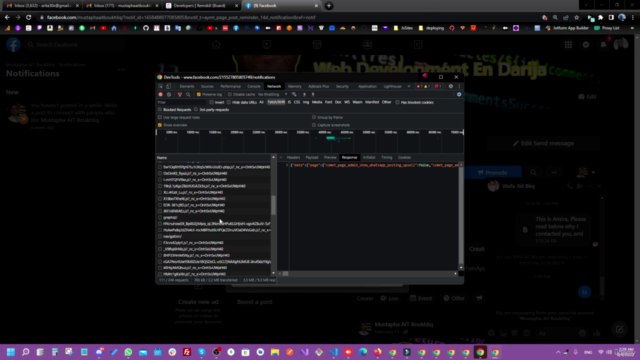Click the request list vertical scrollbar thumb
The image size is (640, 360).
pyautogui.click(x=273, y=205)
